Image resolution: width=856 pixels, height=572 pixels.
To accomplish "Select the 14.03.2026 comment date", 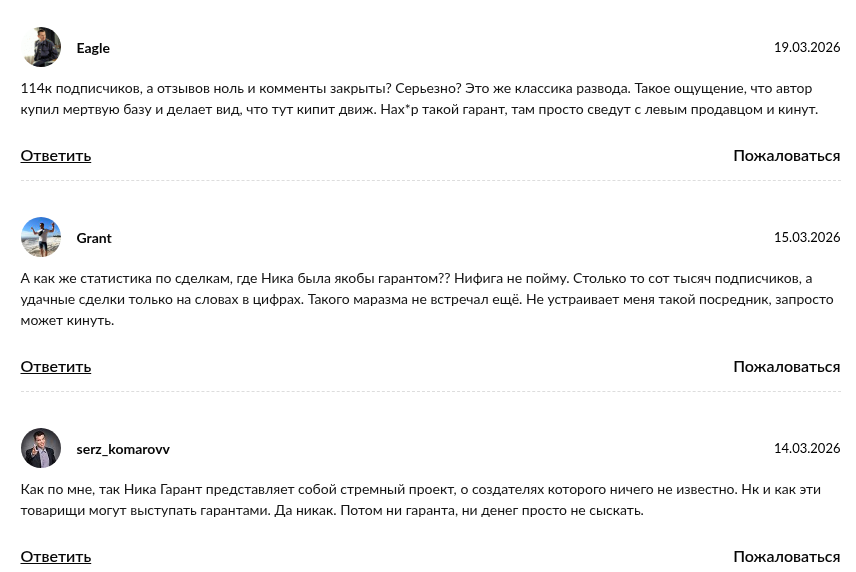I will (x=806, y=449).
